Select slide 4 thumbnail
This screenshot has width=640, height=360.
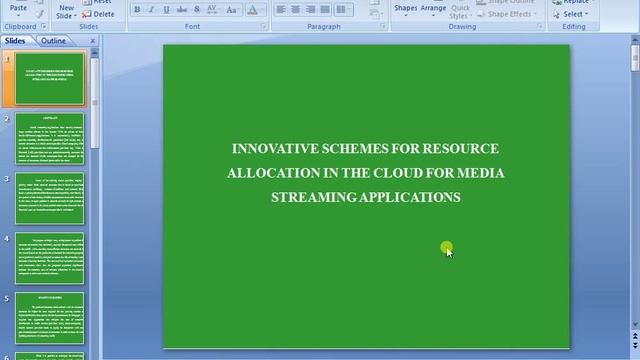coord(49,258)
